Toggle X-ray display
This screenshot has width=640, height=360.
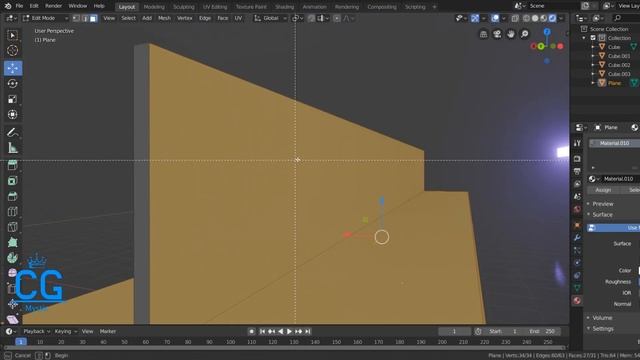[515, 18]
